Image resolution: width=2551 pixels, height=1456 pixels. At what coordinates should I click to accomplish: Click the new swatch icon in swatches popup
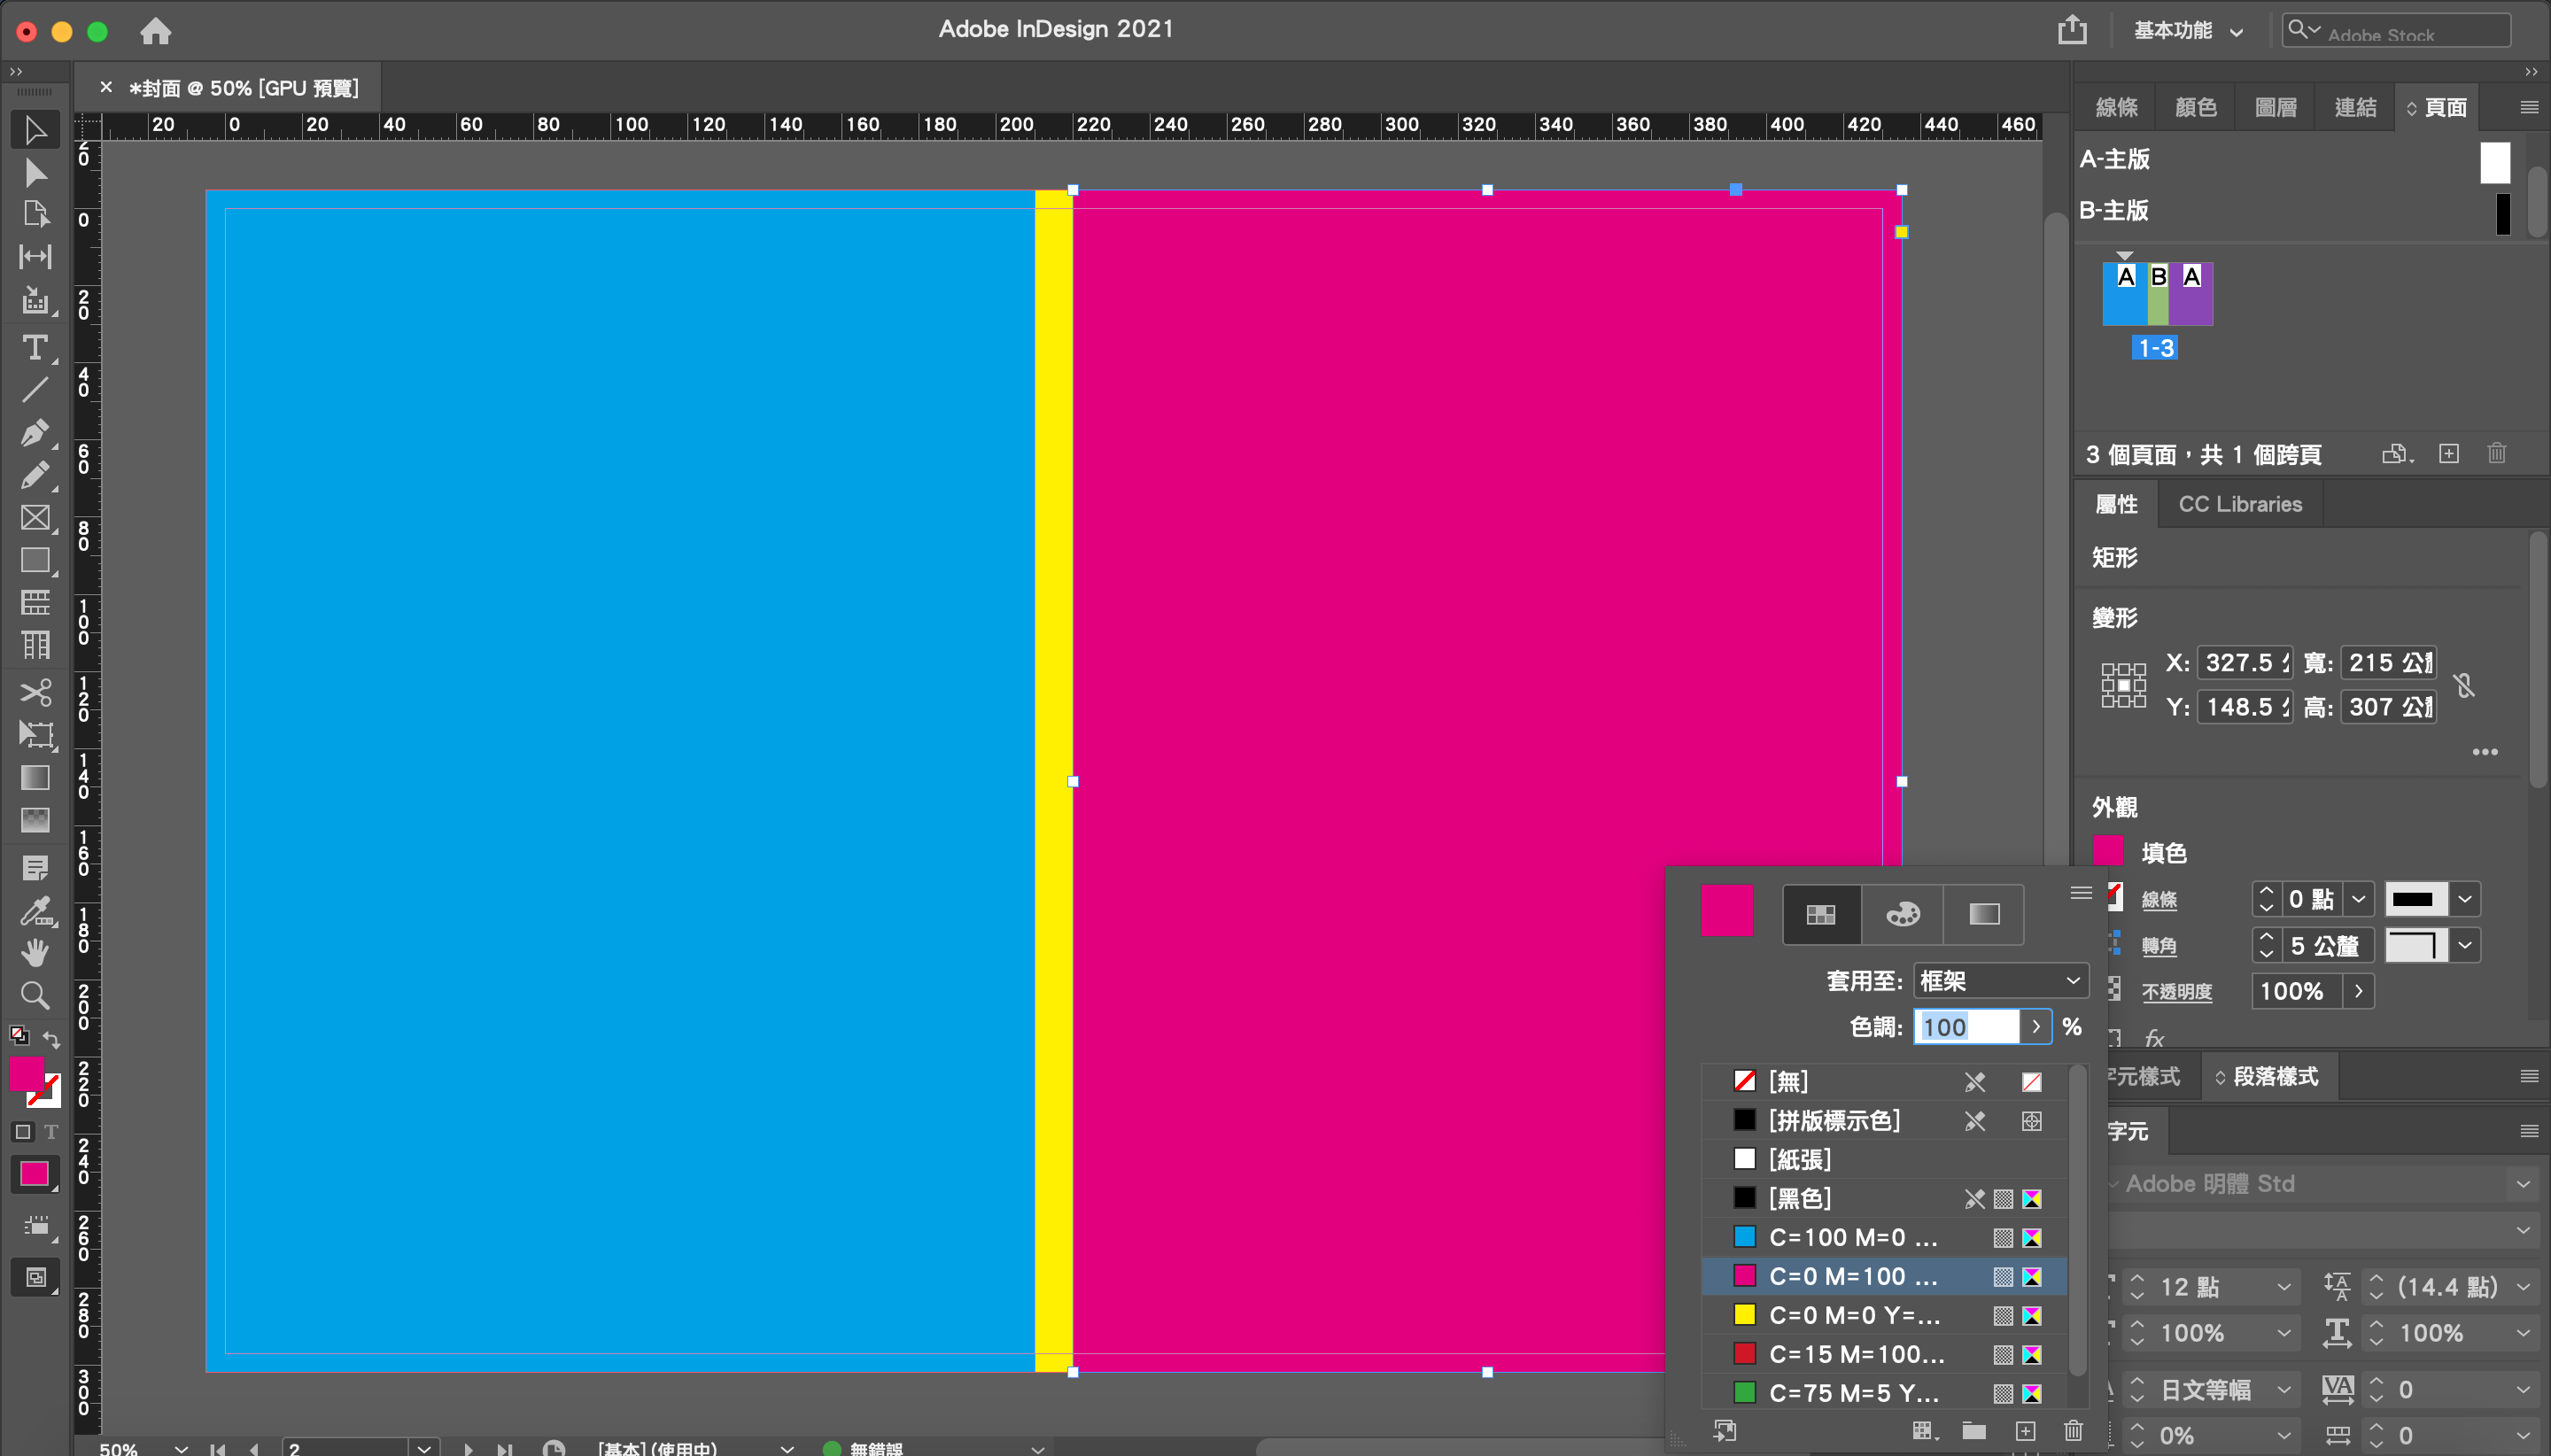tap(2025, 1431)
